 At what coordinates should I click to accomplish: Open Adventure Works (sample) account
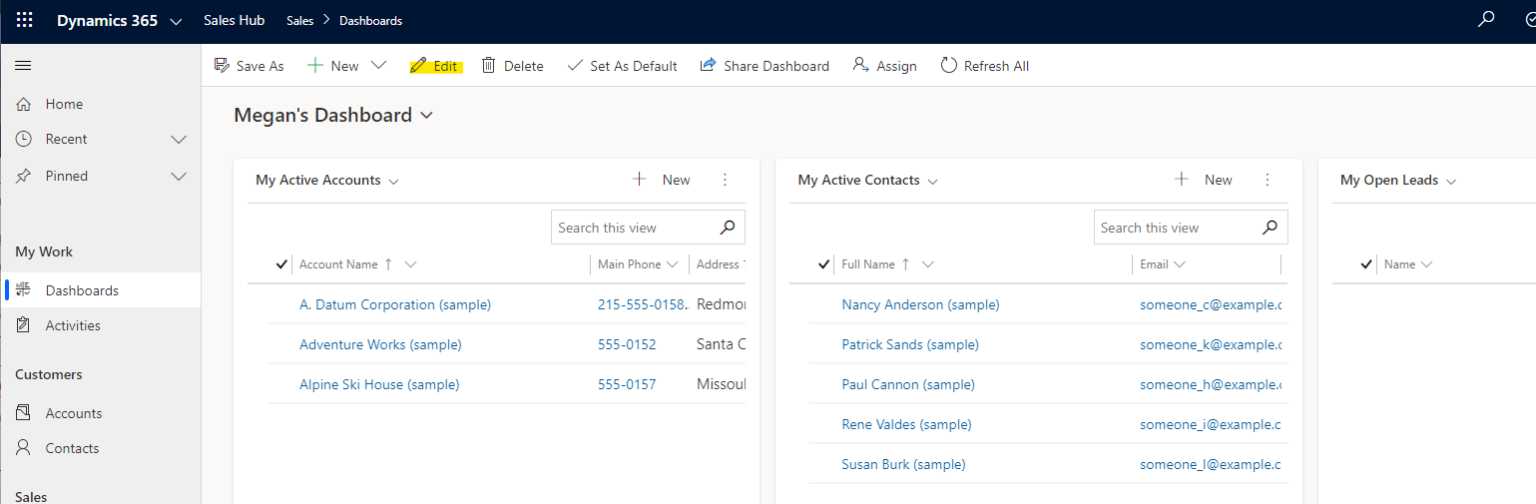[x=380, y=345]
